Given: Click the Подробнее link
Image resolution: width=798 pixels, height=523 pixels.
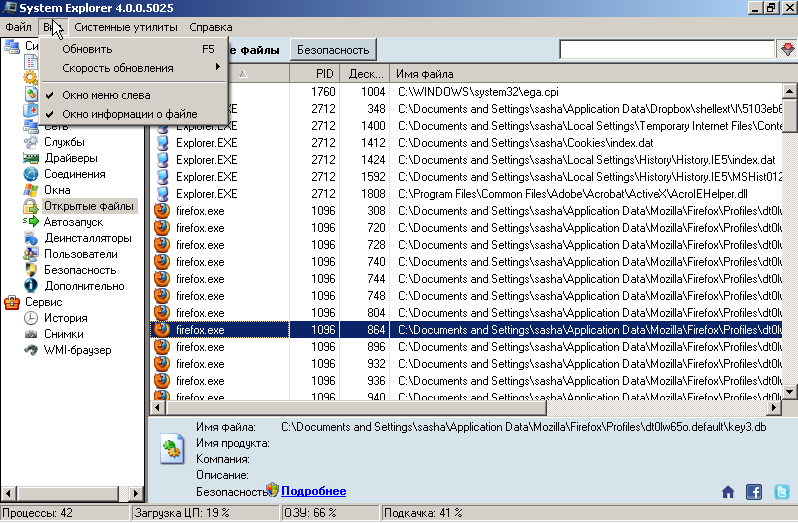Looking at the screenshot, I should (314, 491).
